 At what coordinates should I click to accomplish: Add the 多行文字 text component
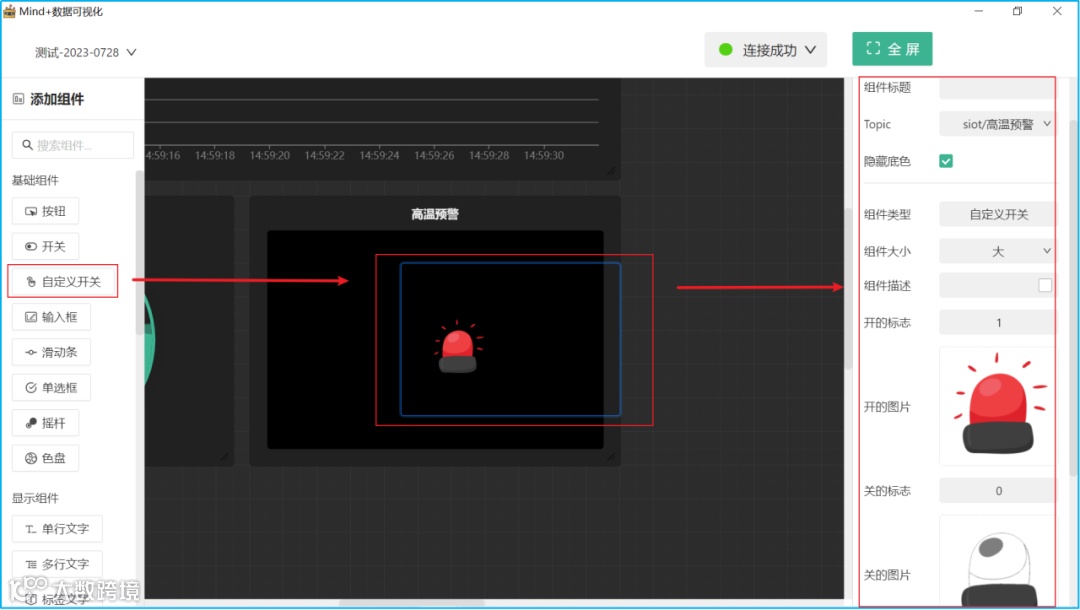point(57,564)
